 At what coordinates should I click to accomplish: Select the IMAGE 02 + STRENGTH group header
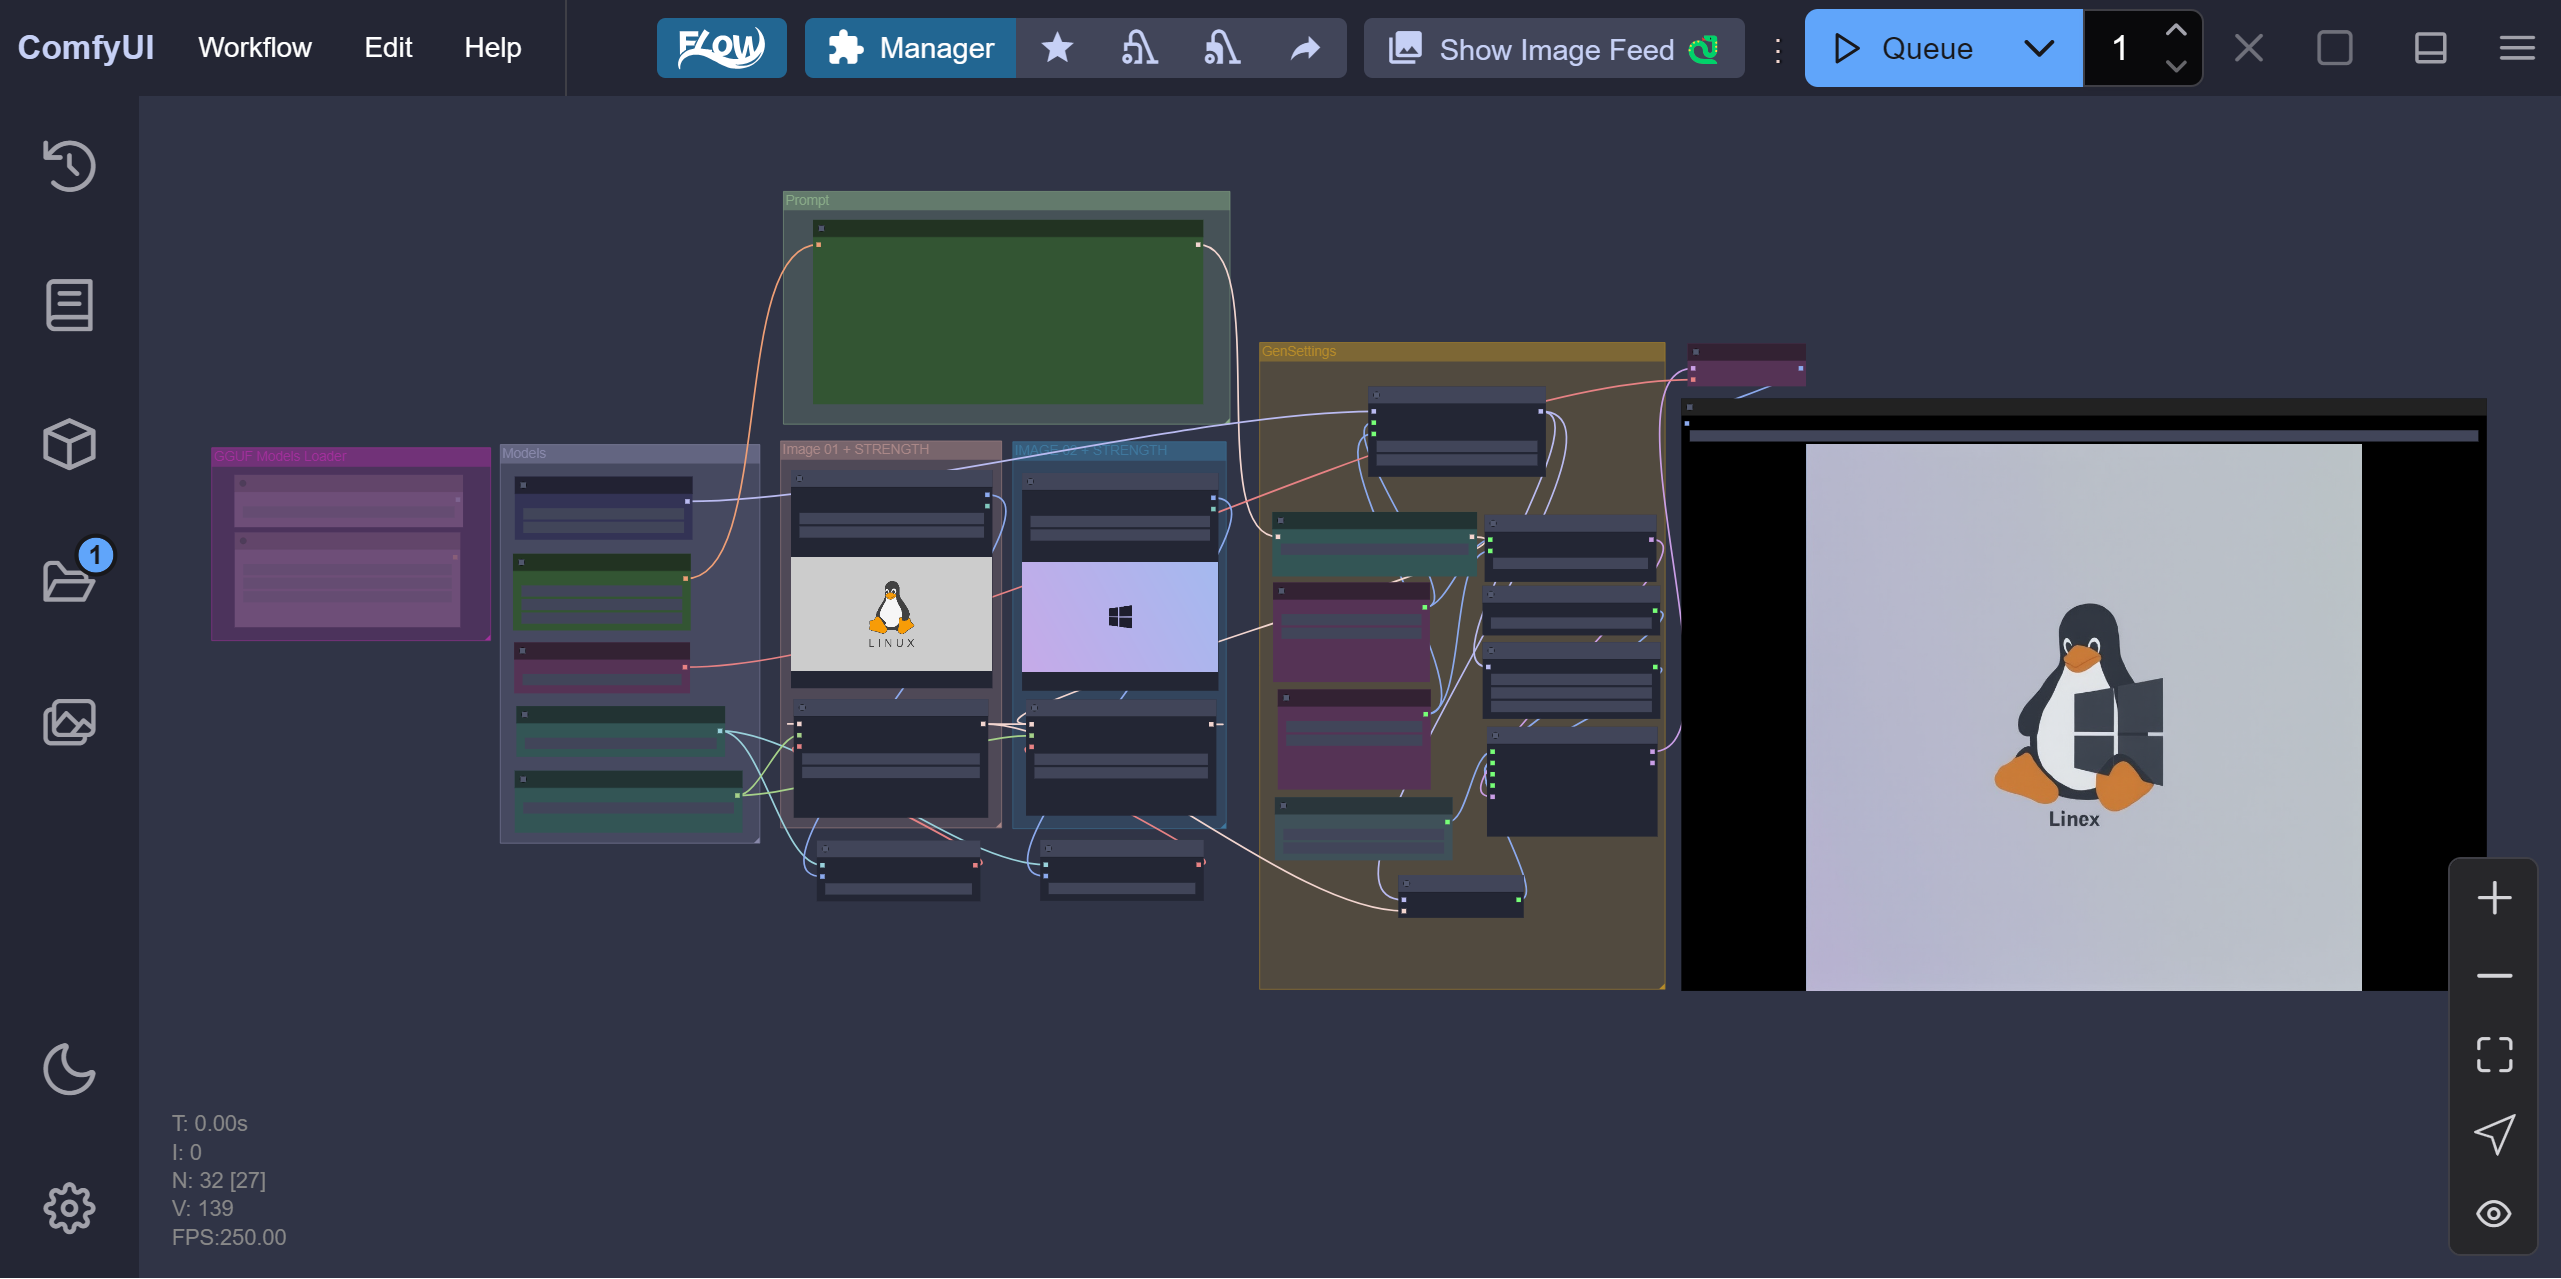[x=1119, y=450]
